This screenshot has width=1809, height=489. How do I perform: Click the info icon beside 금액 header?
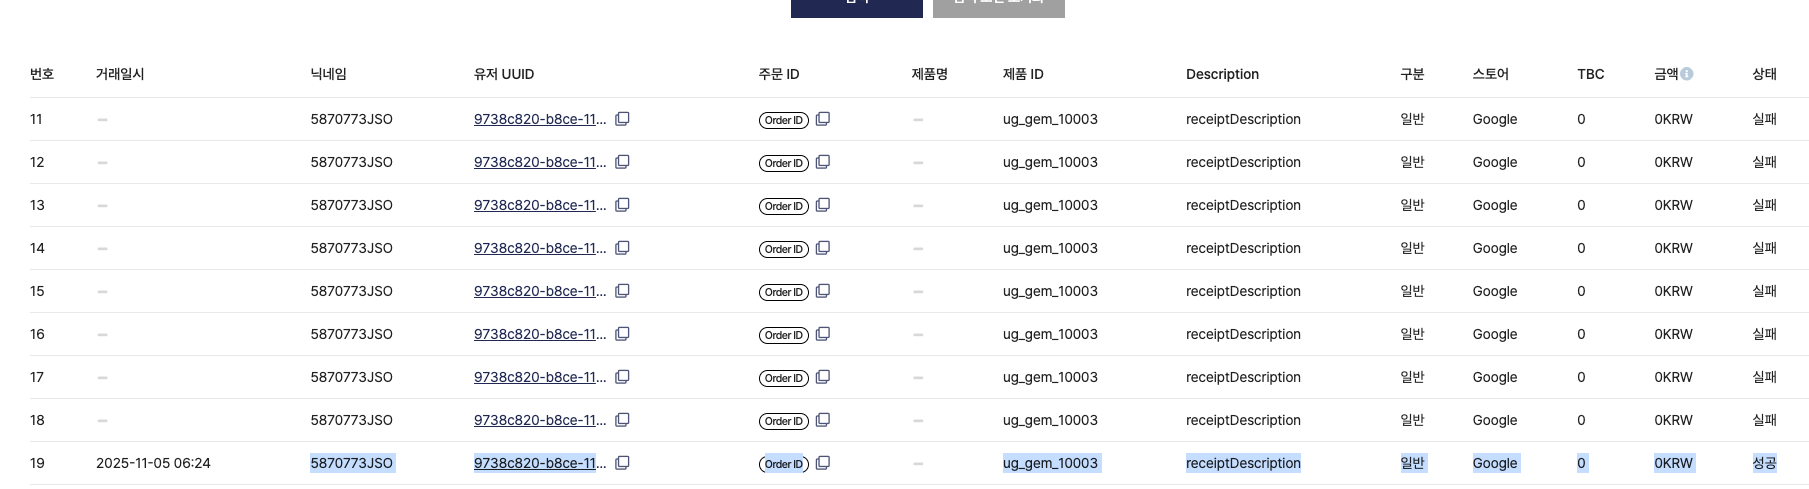pyautogui.click(x=1686, y=74)
